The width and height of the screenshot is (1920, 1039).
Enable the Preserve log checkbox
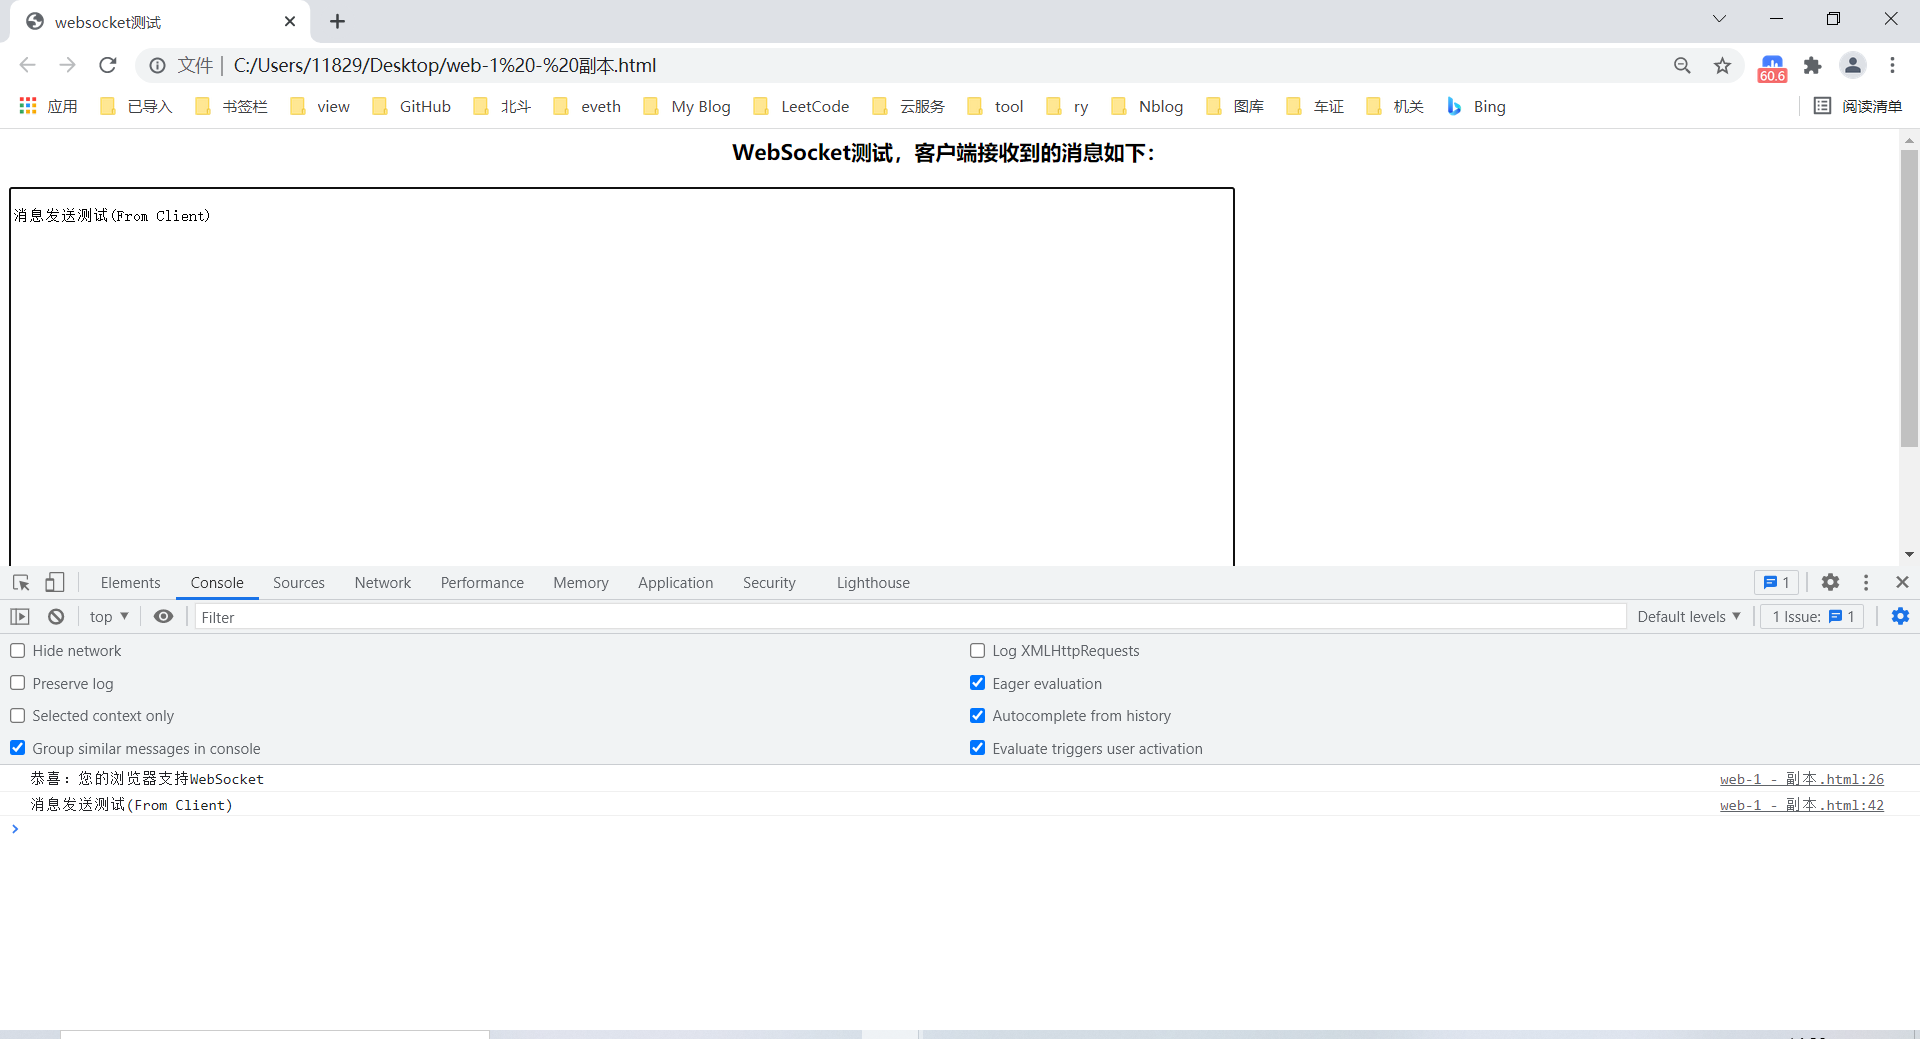click(x=18, y=683)
